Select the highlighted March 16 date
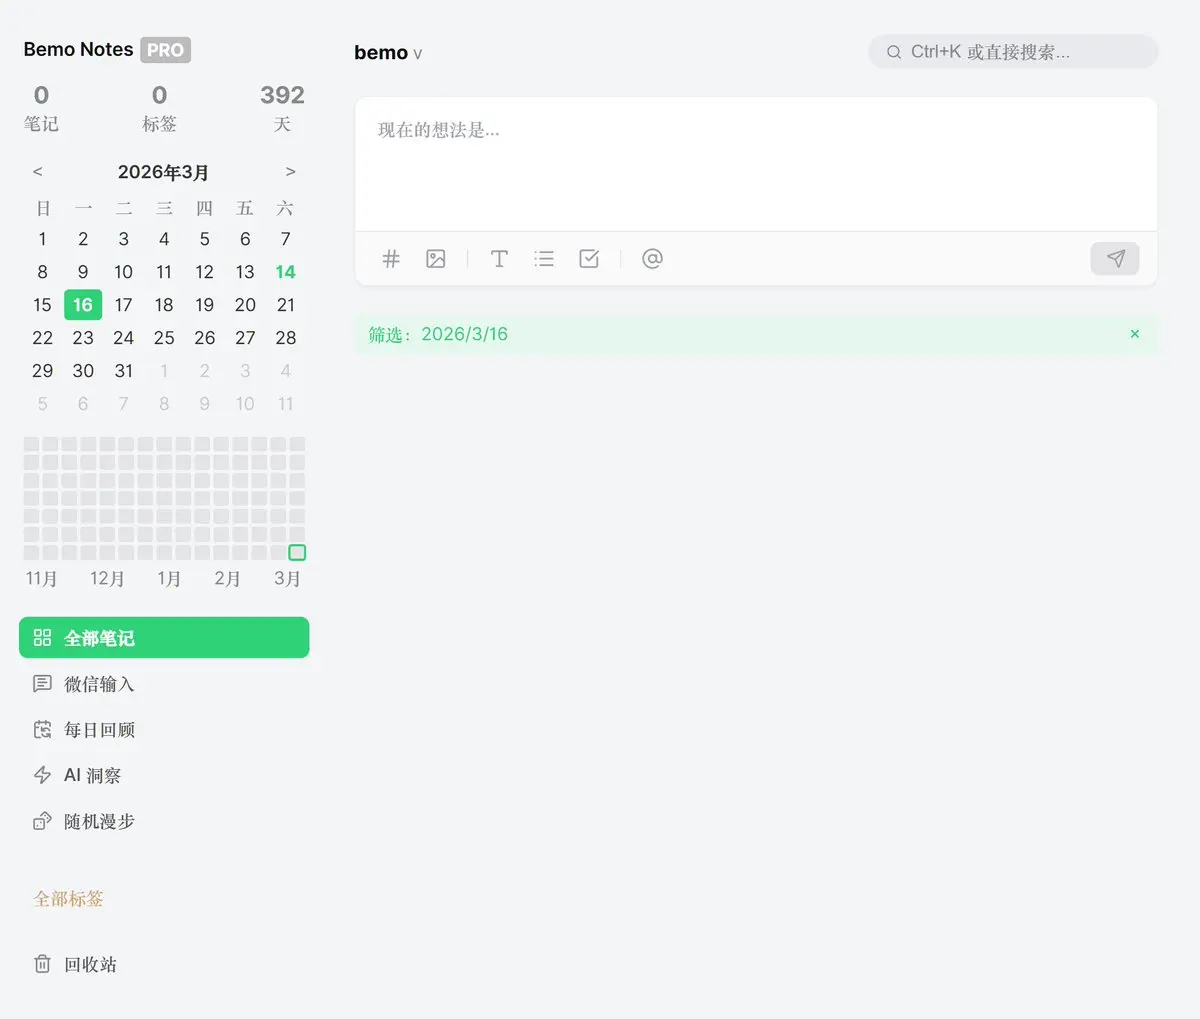 (x=83, y=305)
